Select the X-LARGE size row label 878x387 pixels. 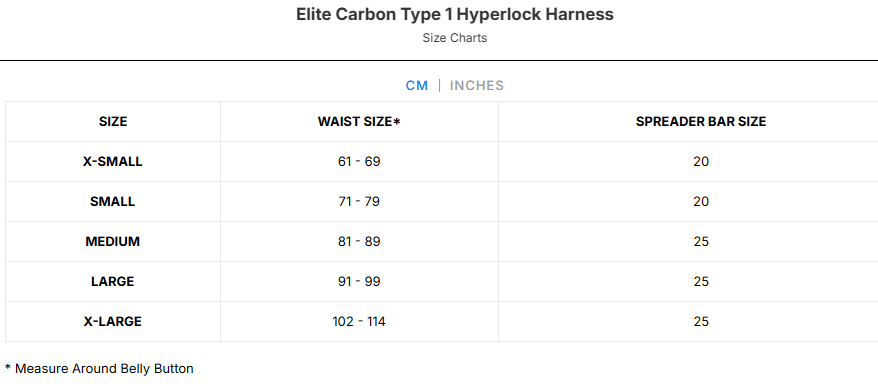(x=113, y=322)
